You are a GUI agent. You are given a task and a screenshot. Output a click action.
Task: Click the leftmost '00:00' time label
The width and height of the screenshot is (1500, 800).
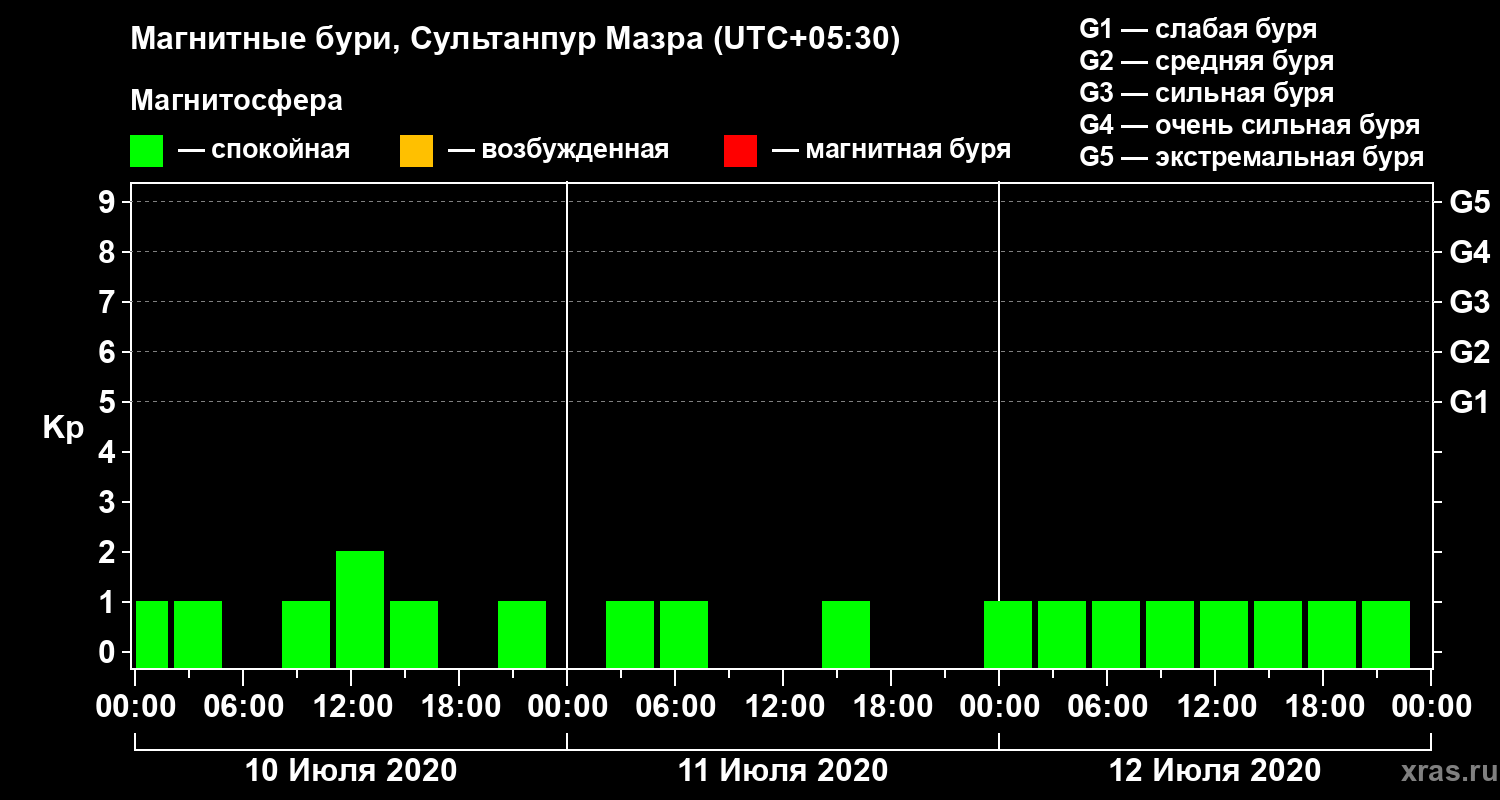135,707
